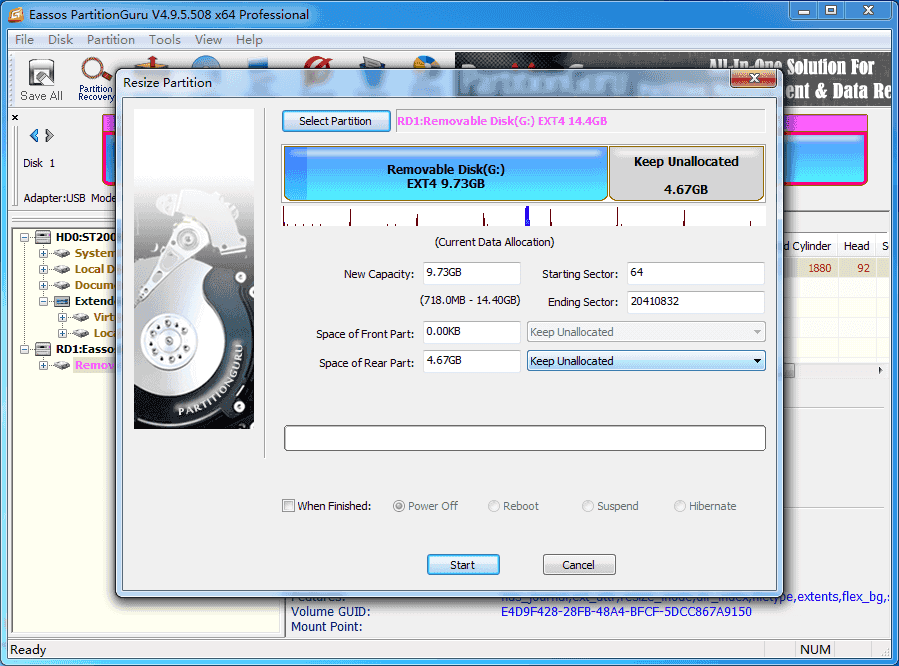Viewport: 899px width, 666px height.
Task: Click the Volume GUID value text
Action: tap(626, 612)
